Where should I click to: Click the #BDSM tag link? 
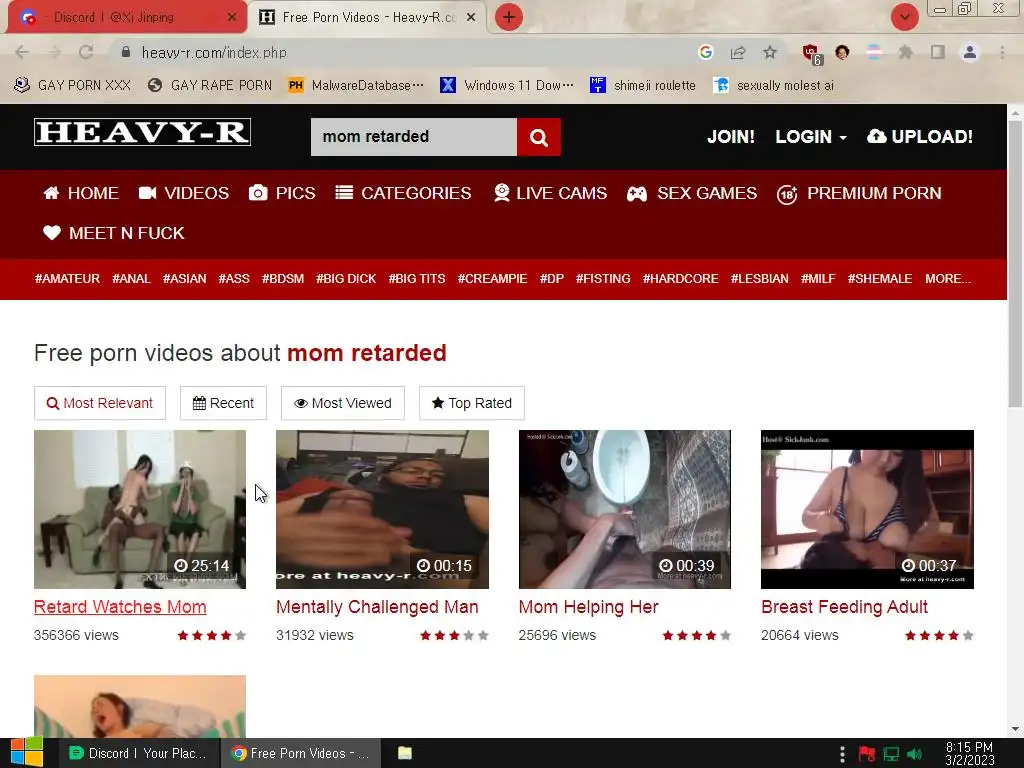click(283, 279)
